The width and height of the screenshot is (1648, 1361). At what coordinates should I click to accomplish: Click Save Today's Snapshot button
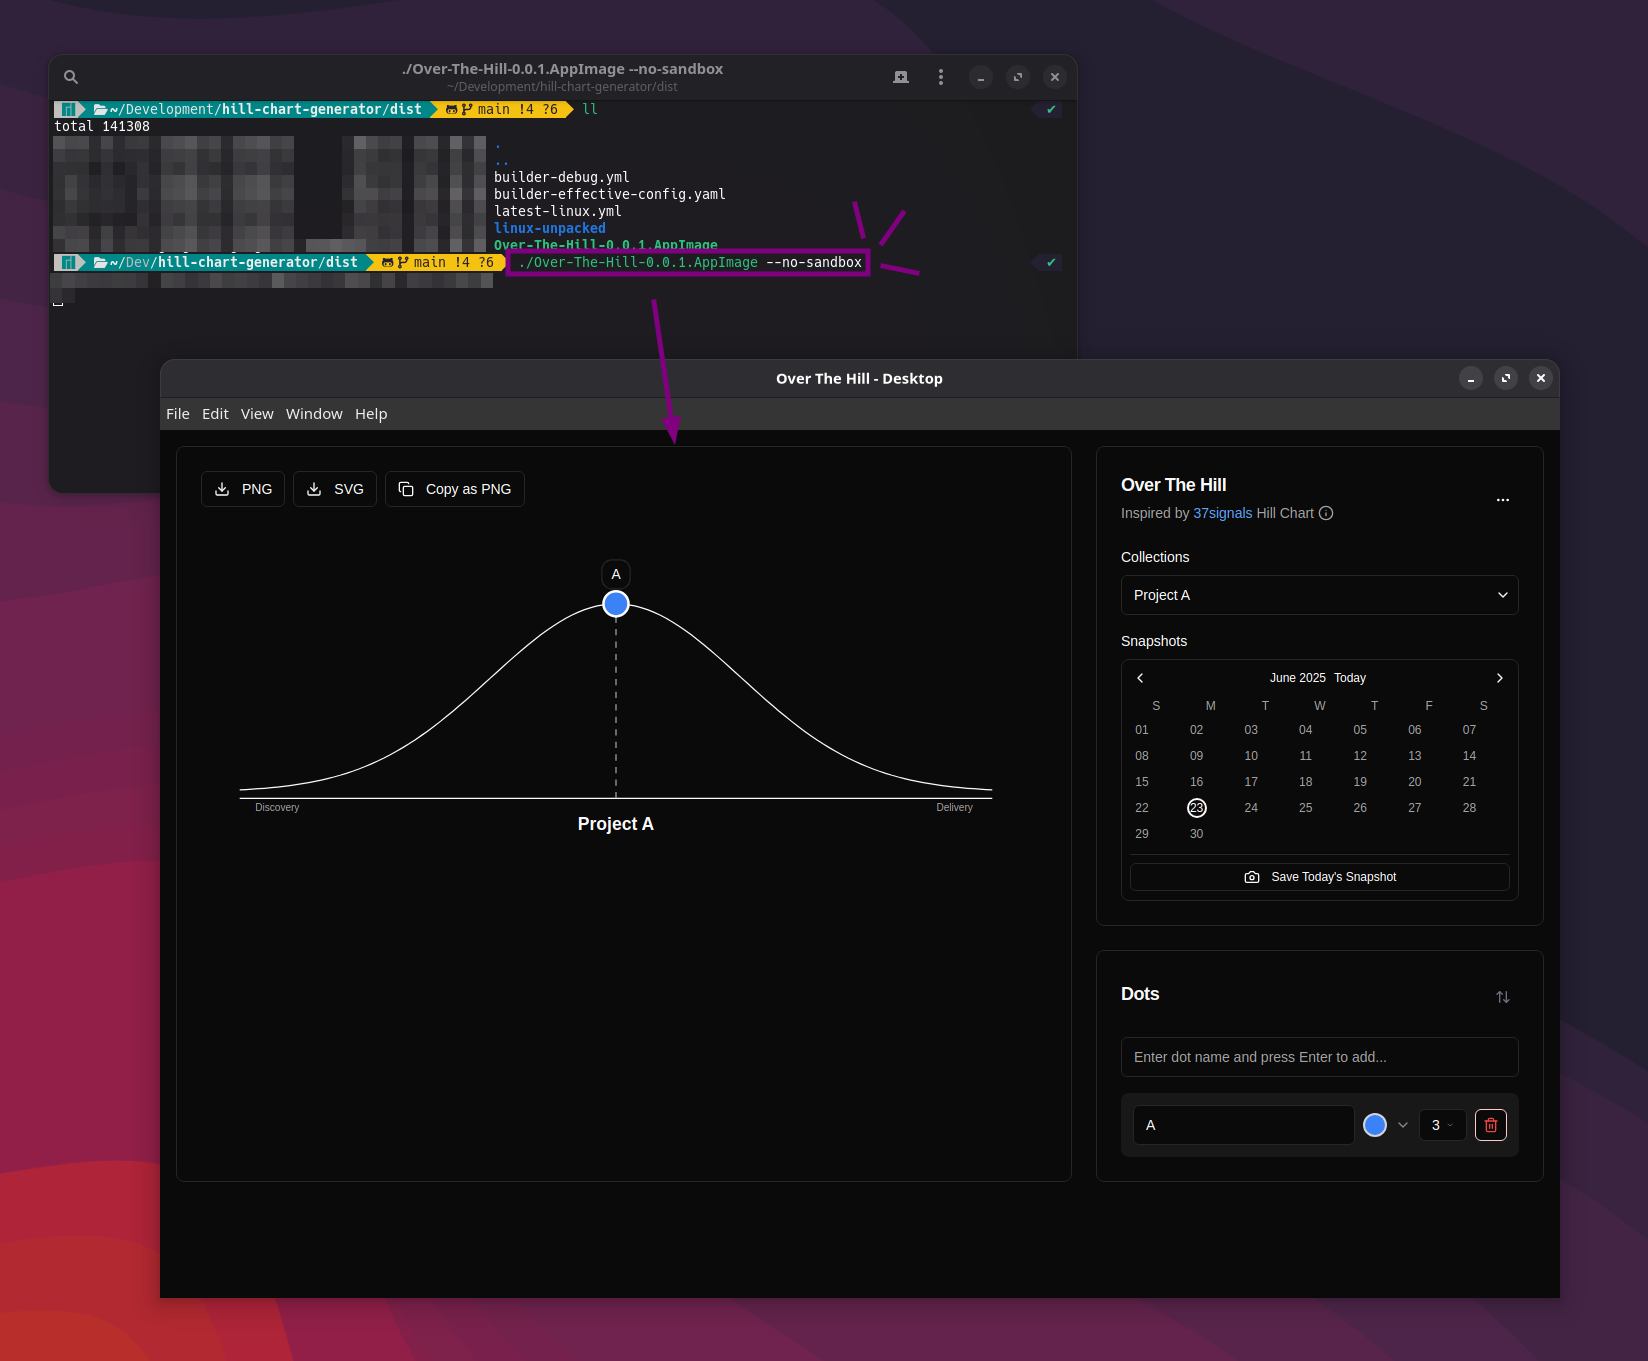click(x=1319, y=877)
